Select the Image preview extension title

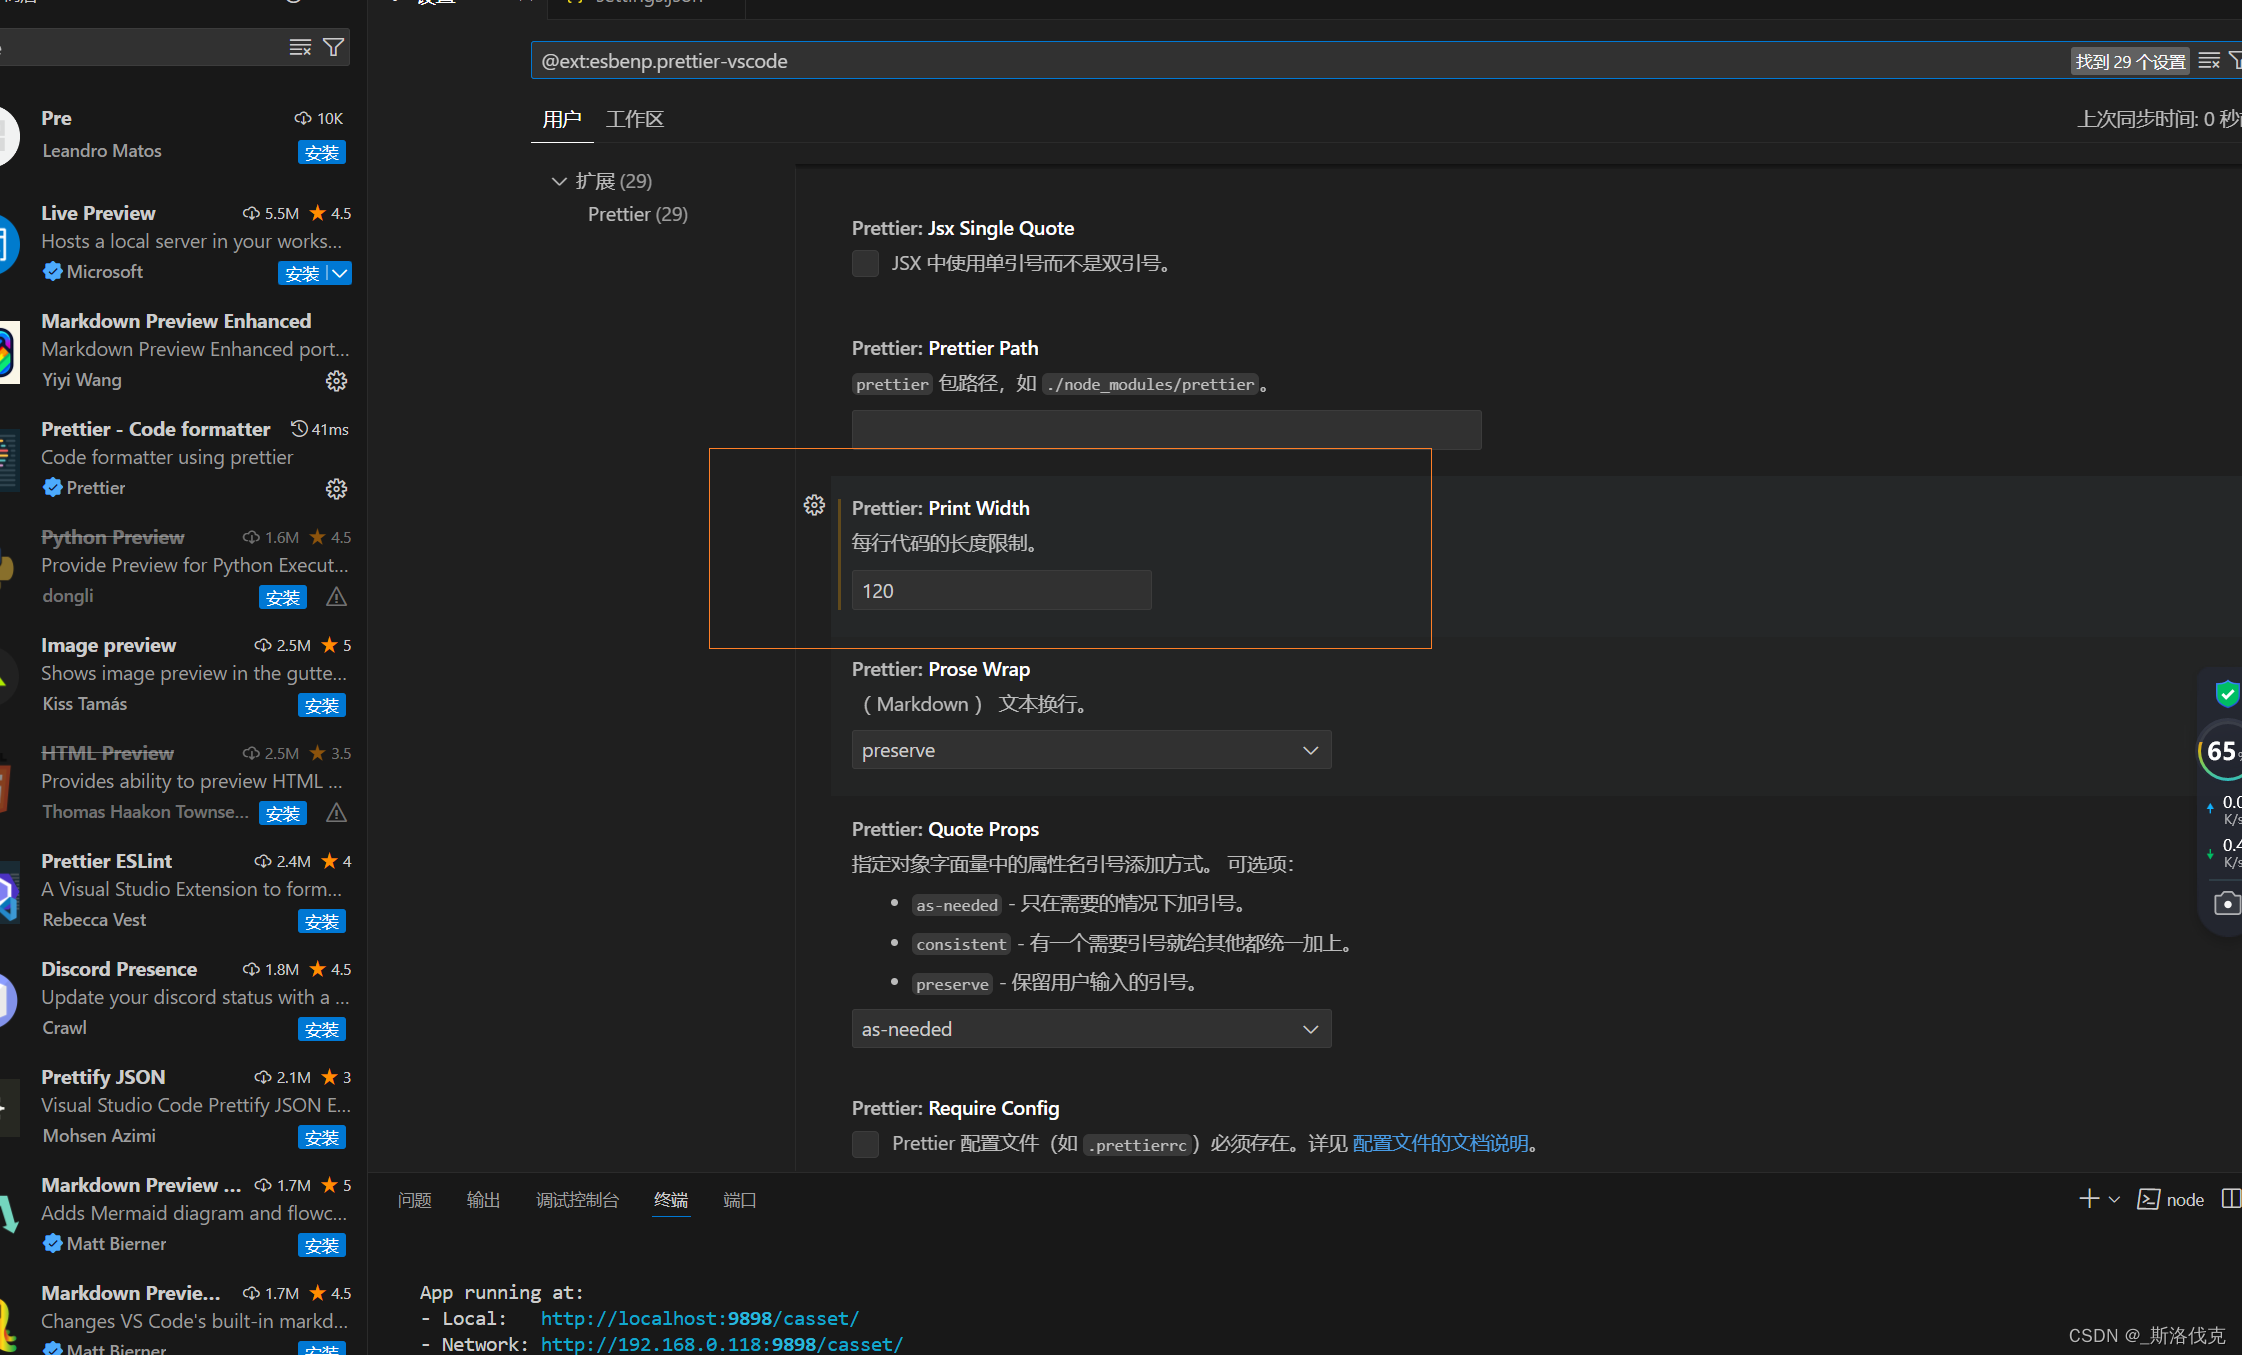[x=108, y=645]
